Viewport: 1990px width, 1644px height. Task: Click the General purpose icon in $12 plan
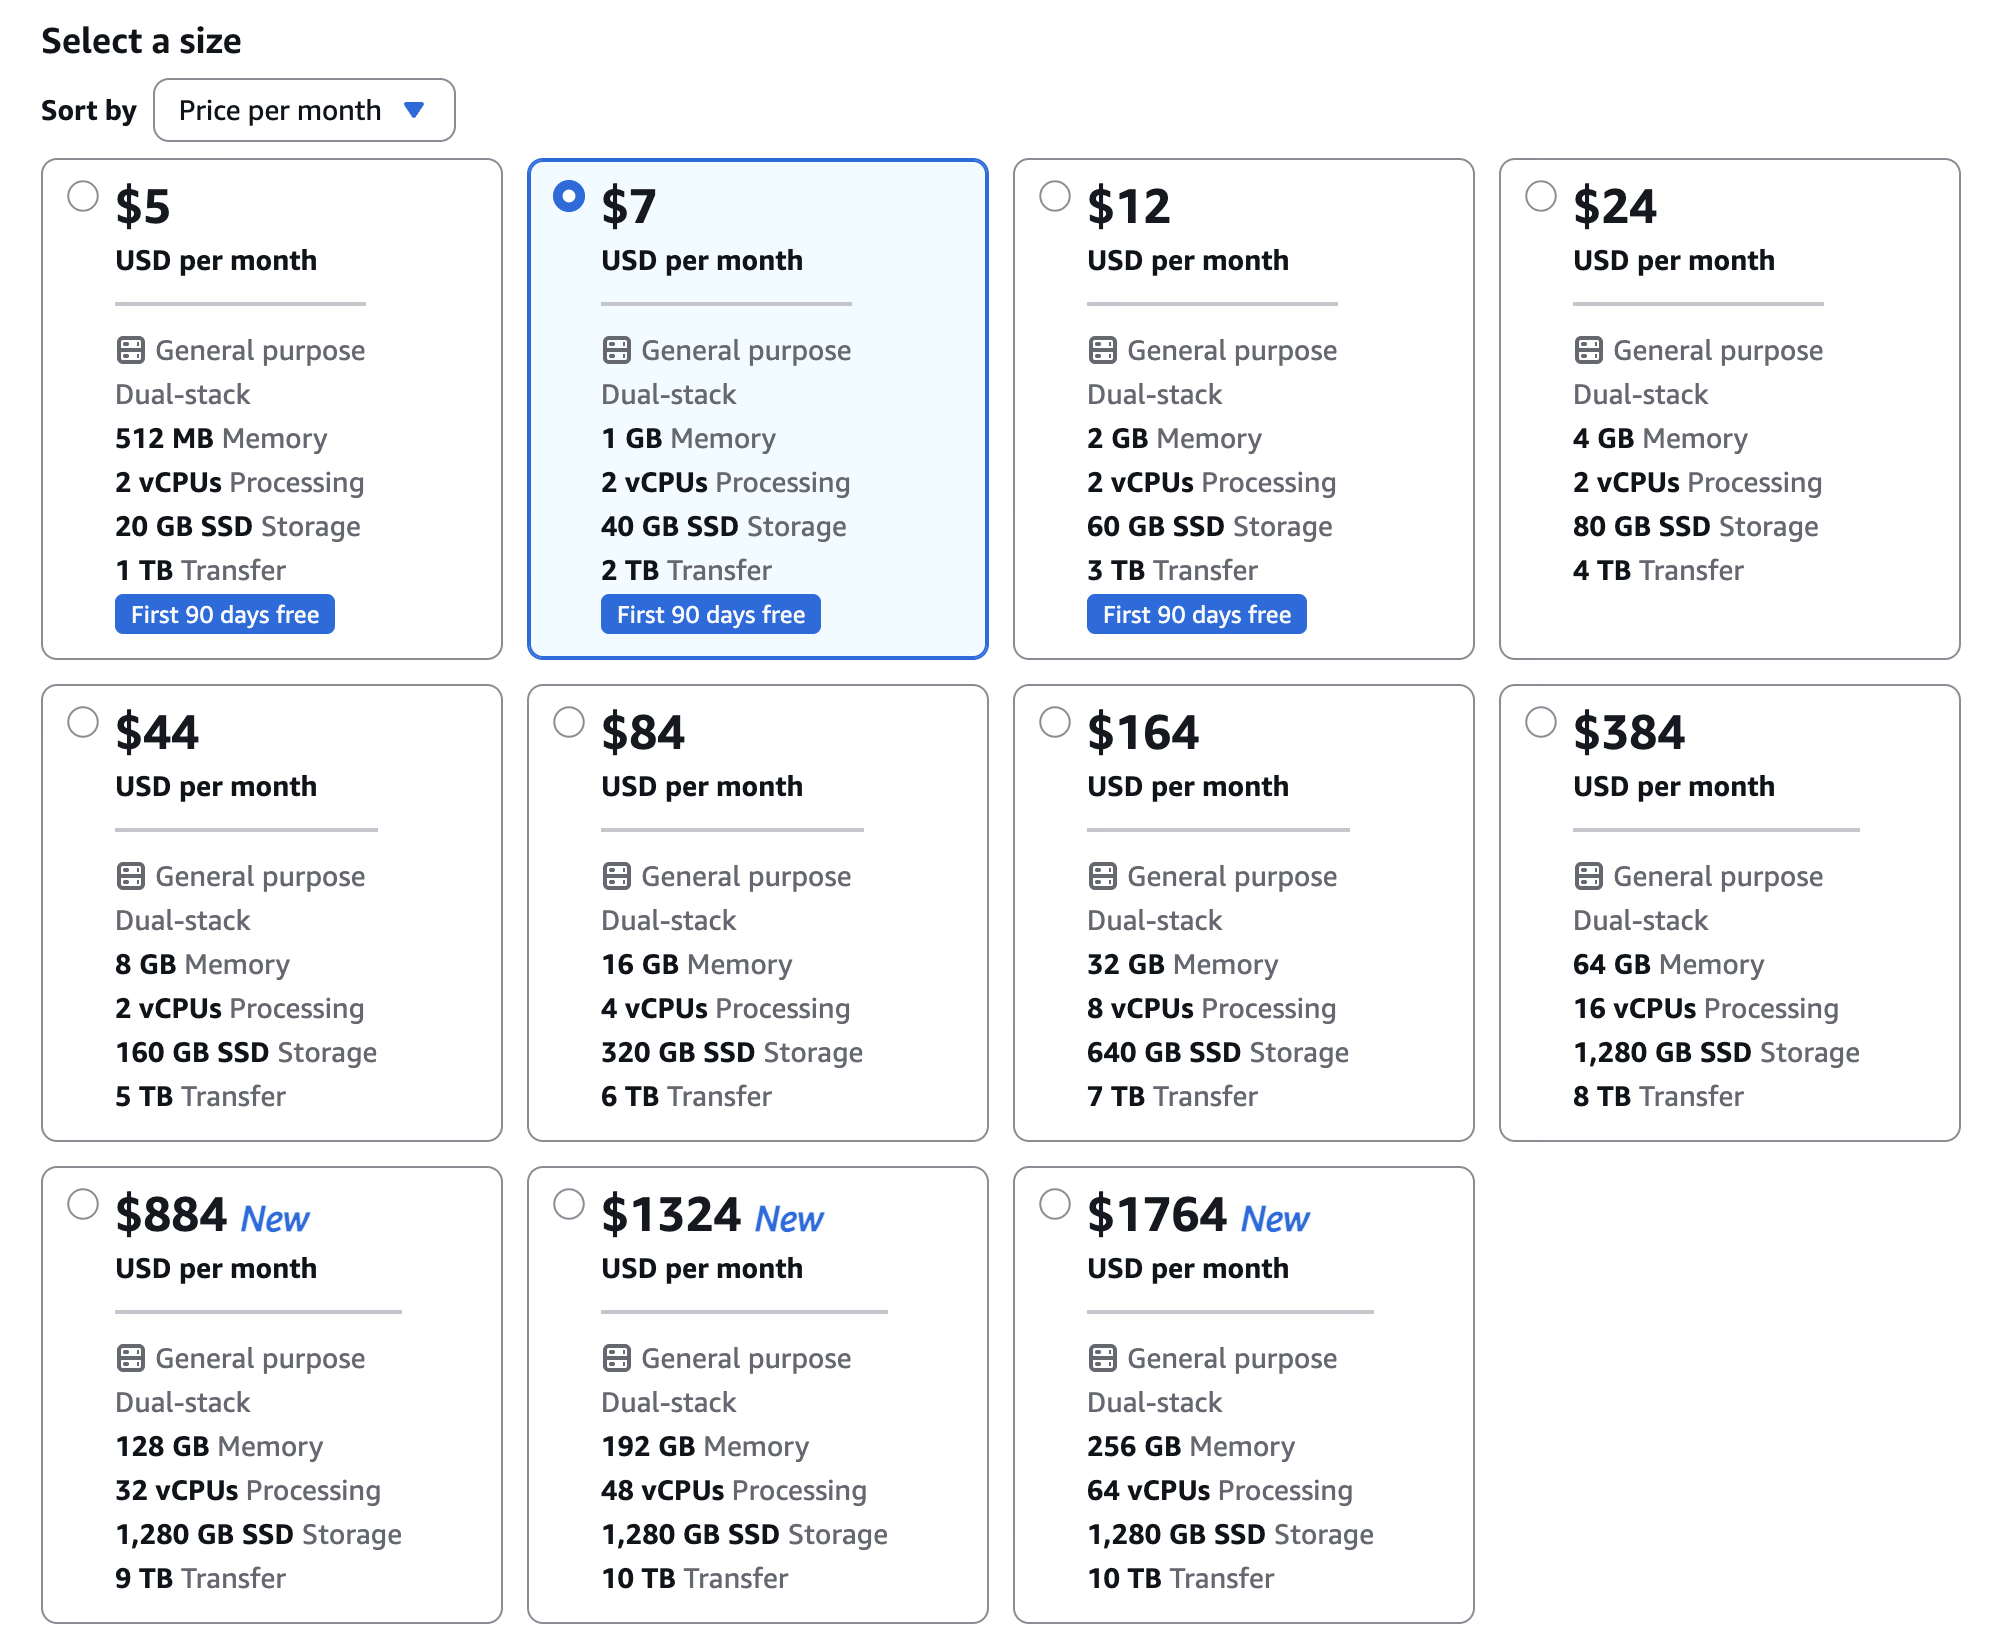(1102, 350)
